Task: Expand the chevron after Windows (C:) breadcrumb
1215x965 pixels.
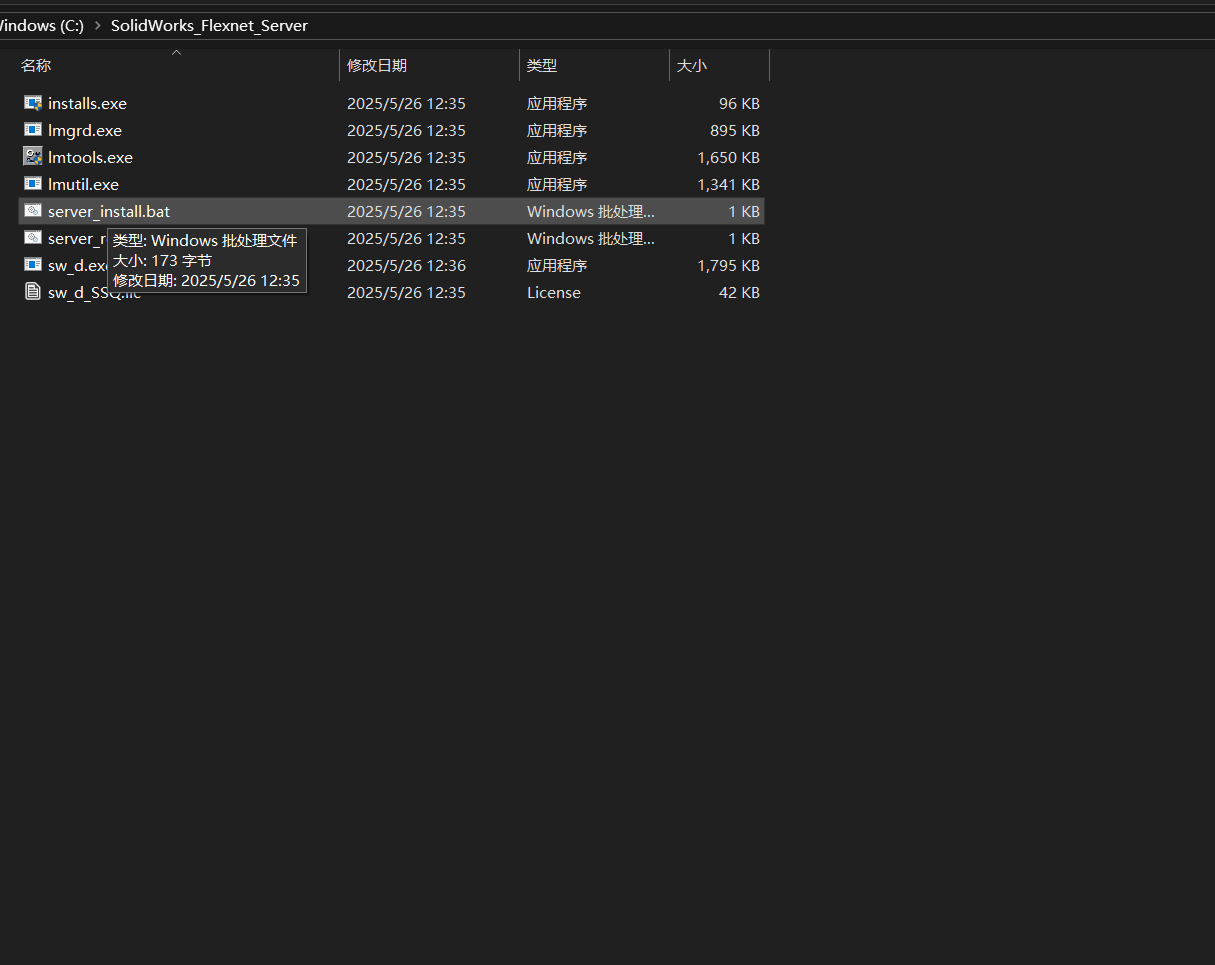Action: point(98,26)
